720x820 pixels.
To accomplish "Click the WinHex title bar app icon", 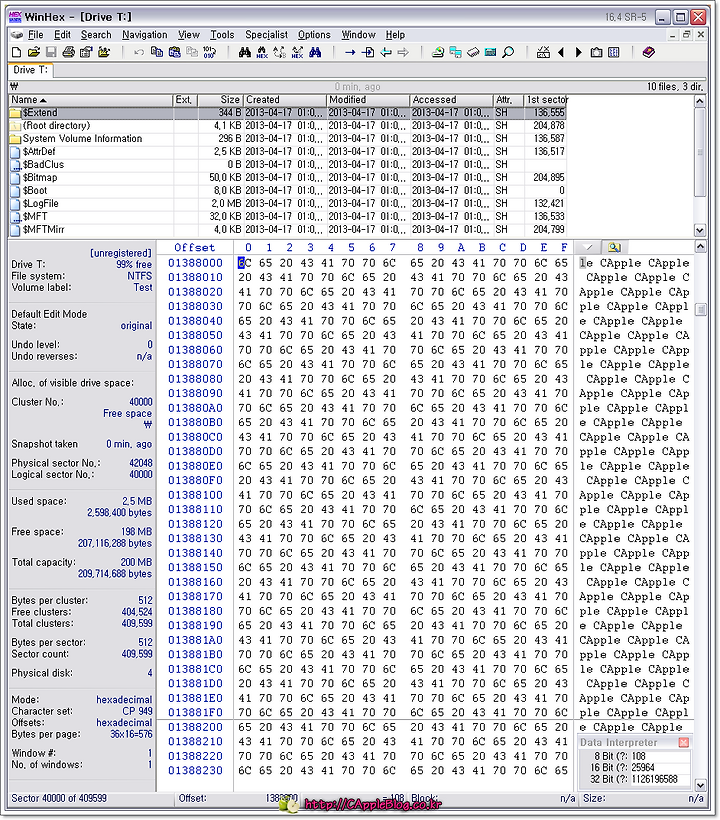I will (15, 17).
